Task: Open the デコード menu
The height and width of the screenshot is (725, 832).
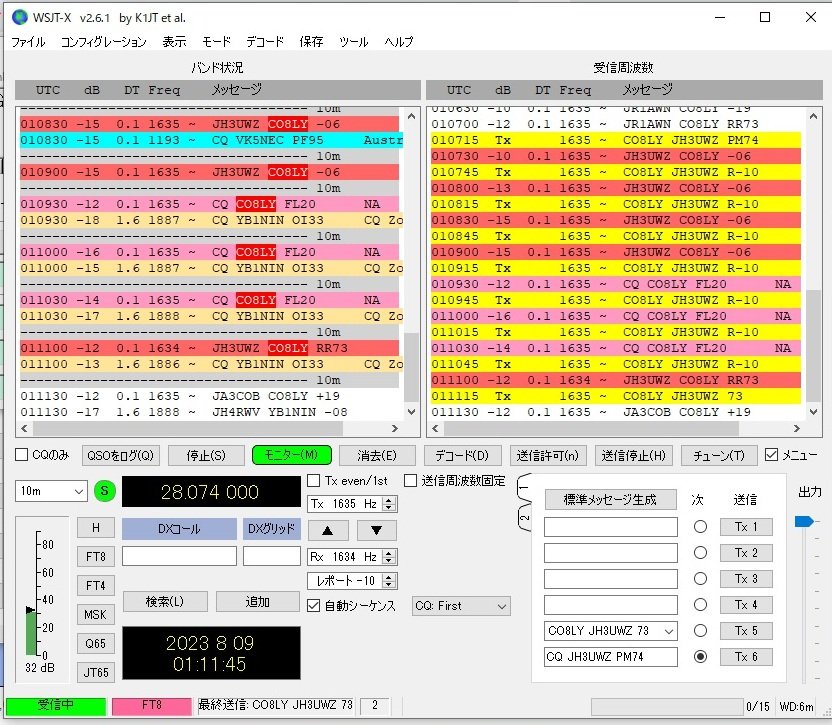Action: pos(265,41)
